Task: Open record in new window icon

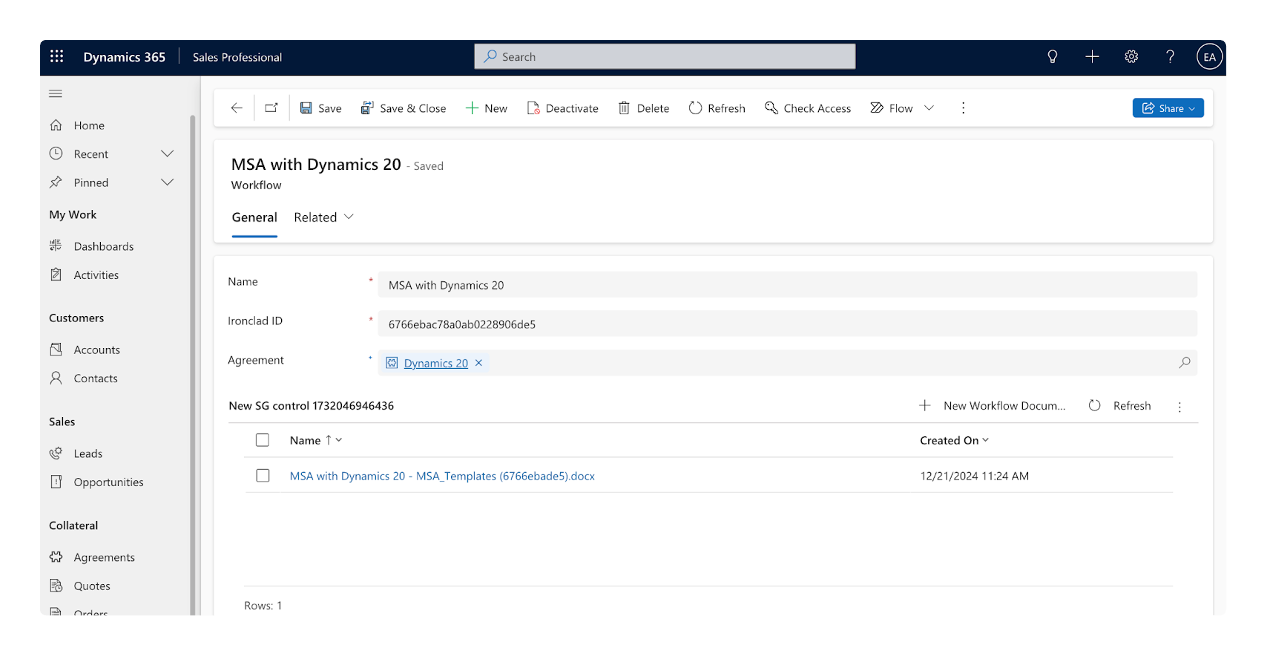Action: (x=271, y=108)
